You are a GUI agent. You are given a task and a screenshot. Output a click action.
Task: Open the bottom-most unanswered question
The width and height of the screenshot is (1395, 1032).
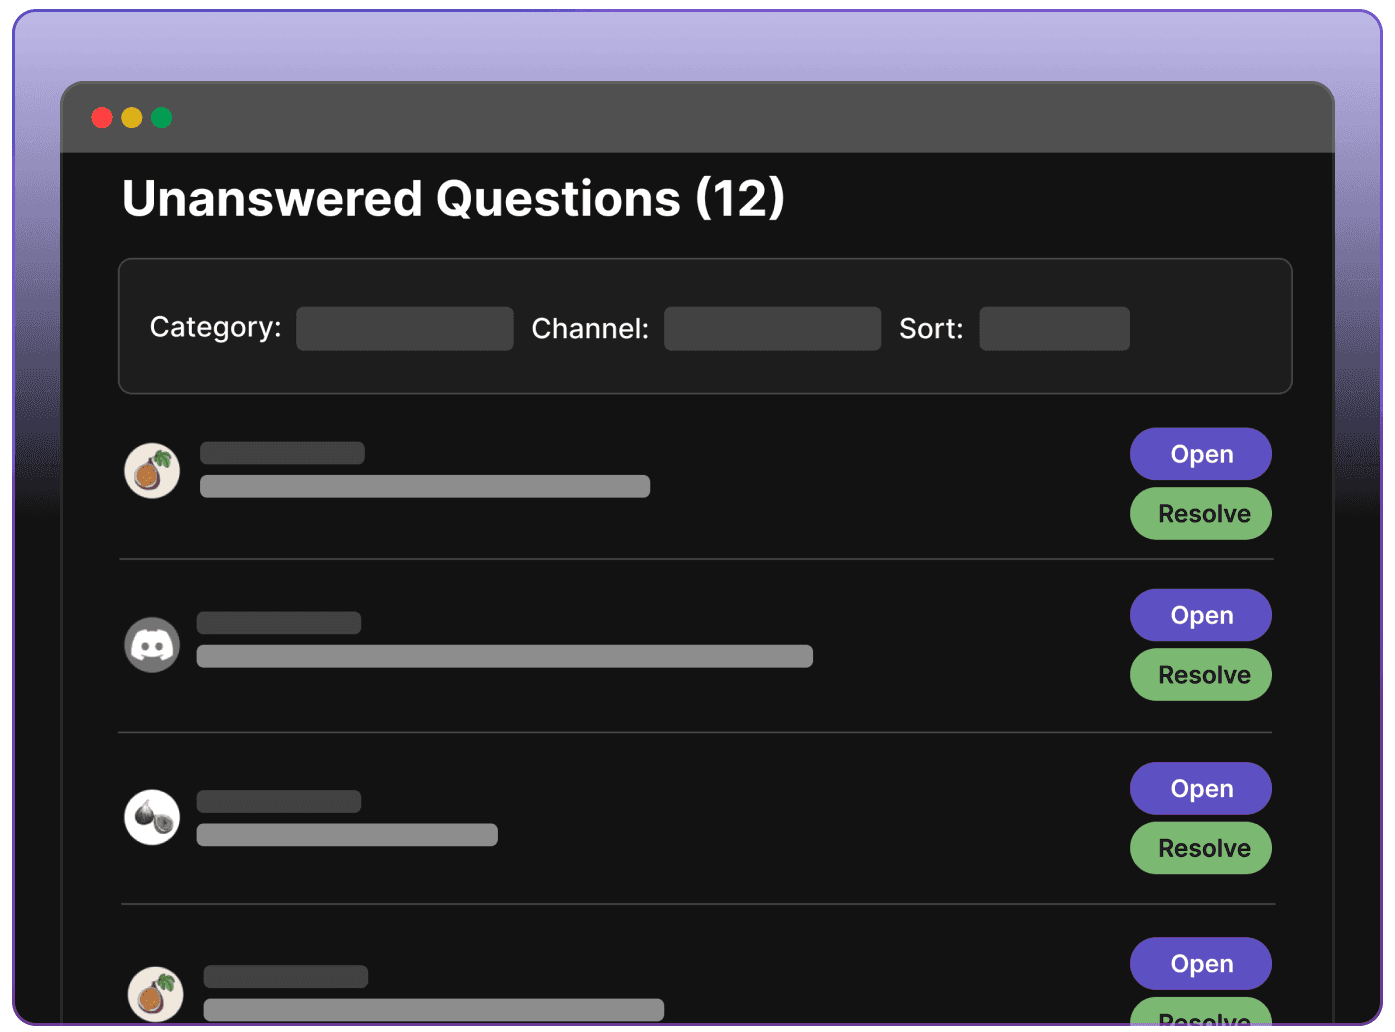1200,963
